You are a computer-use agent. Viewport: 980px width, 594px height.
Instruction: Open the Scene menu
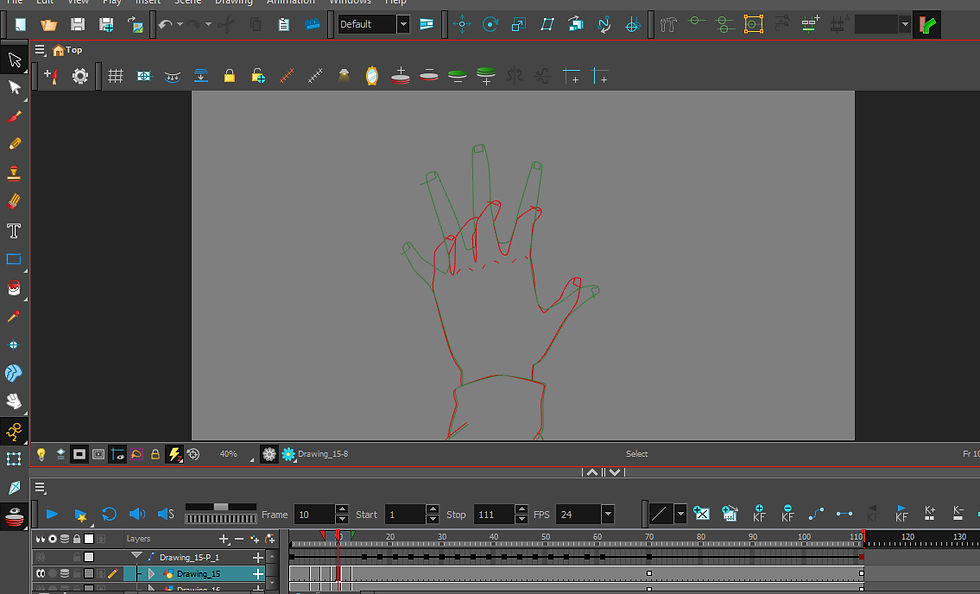click(188, 2)
